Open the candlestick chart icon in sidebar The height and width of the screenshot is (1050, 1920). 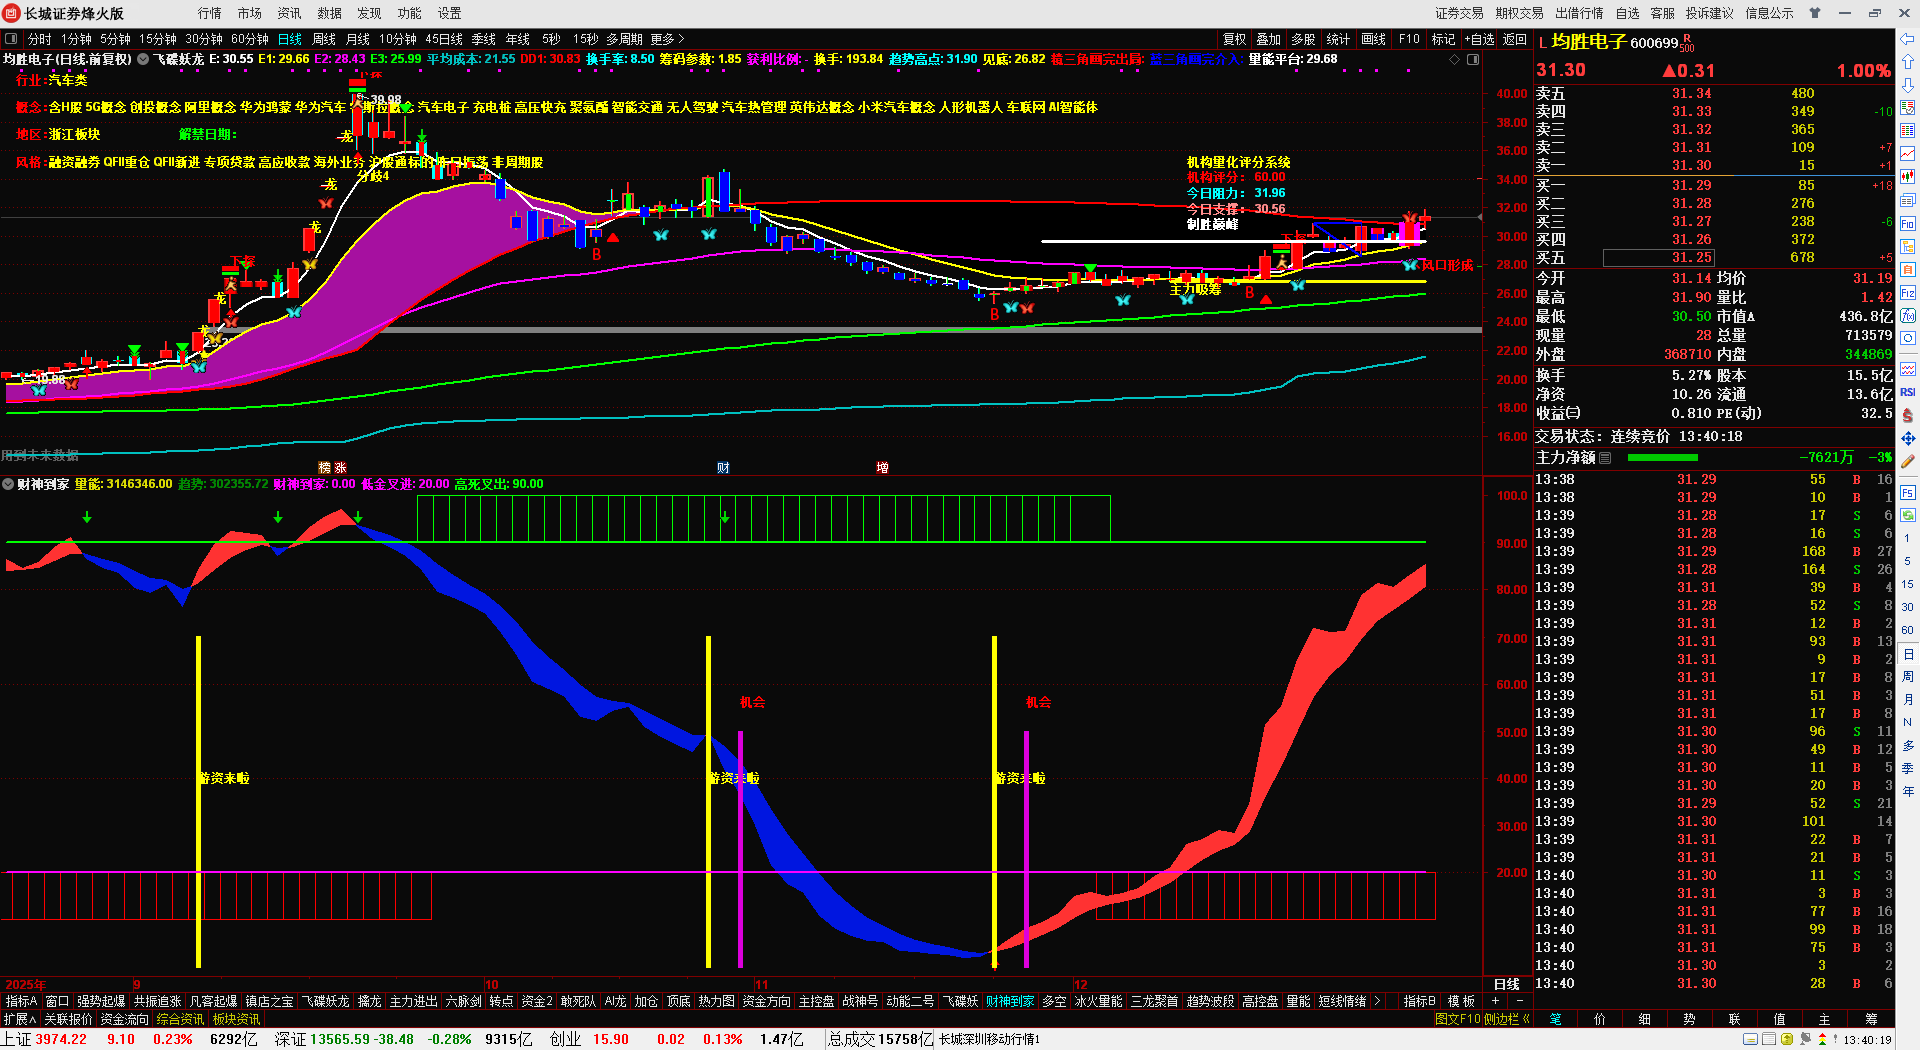pos(1908,177)
